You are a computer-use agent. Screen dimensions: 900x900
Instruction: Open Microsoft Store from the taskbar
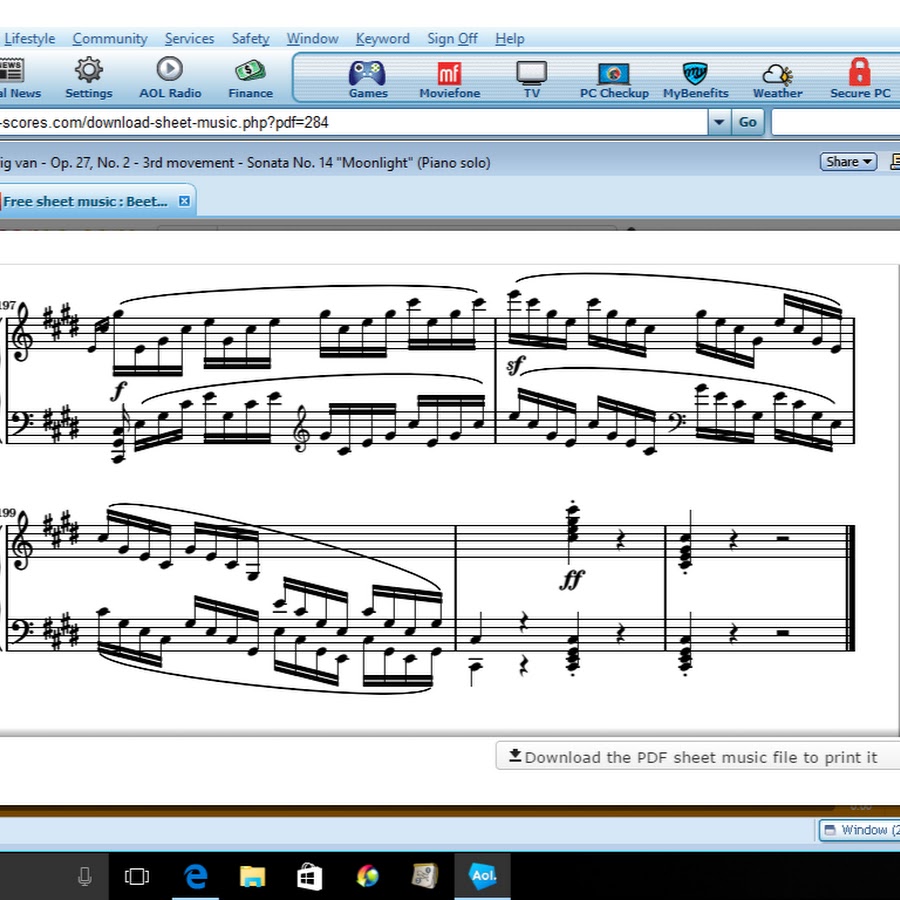coord(309,876)
